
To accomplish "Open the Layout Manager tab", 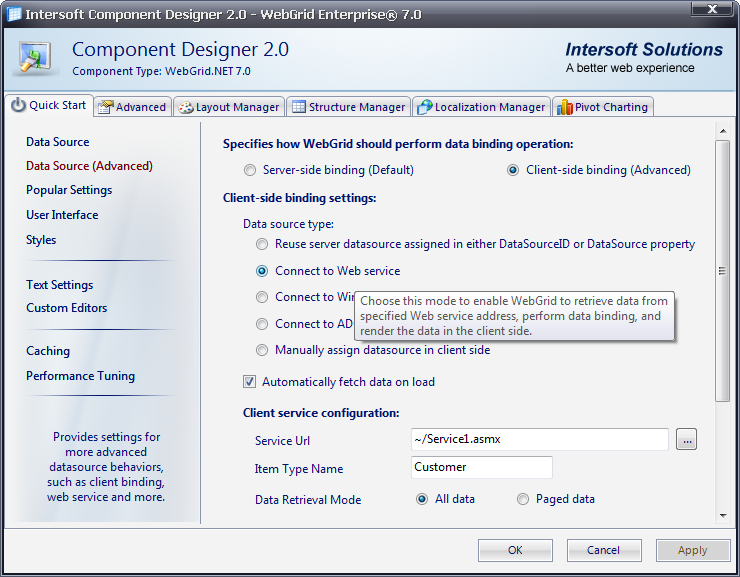I will tap(229, 107).
